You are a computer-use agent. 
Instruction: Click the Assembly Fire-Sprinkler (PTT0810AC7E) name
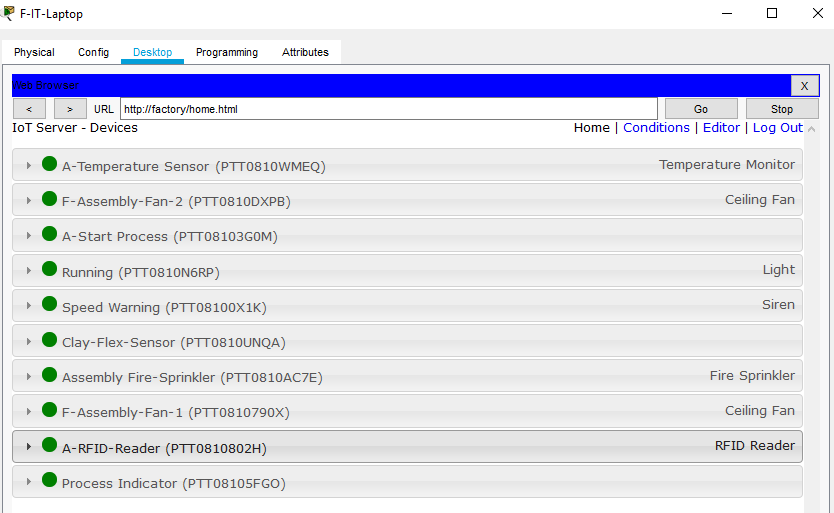[192, 378]
